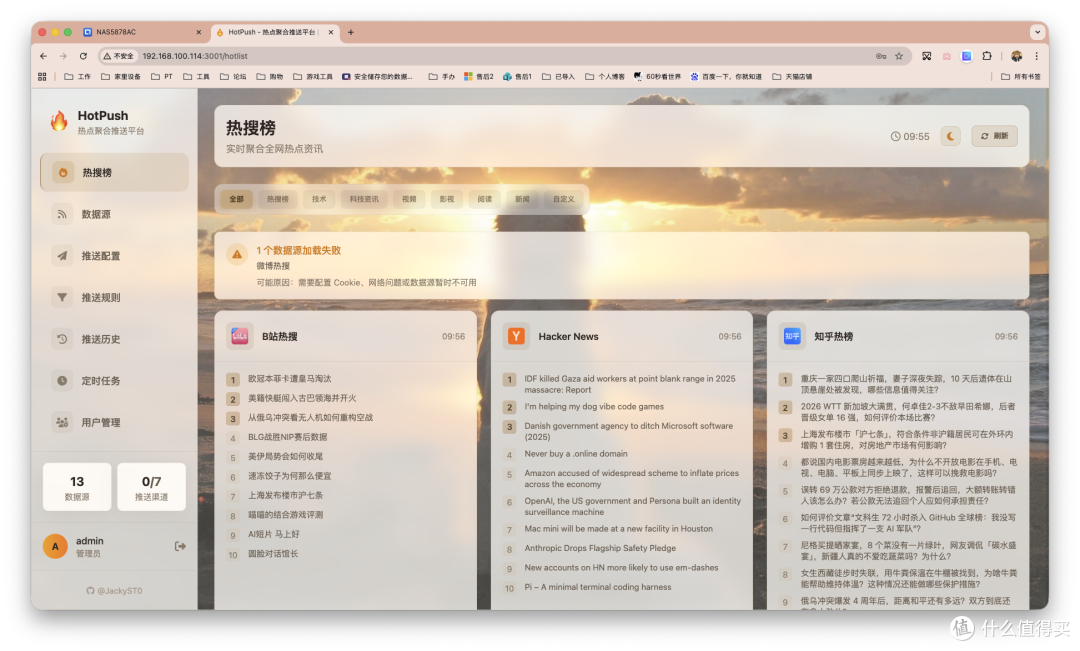This screenshot has width=1080, height=651.
Task: Open browser profile avatar
Action: pyautogui.click(x=1016, y=56)
